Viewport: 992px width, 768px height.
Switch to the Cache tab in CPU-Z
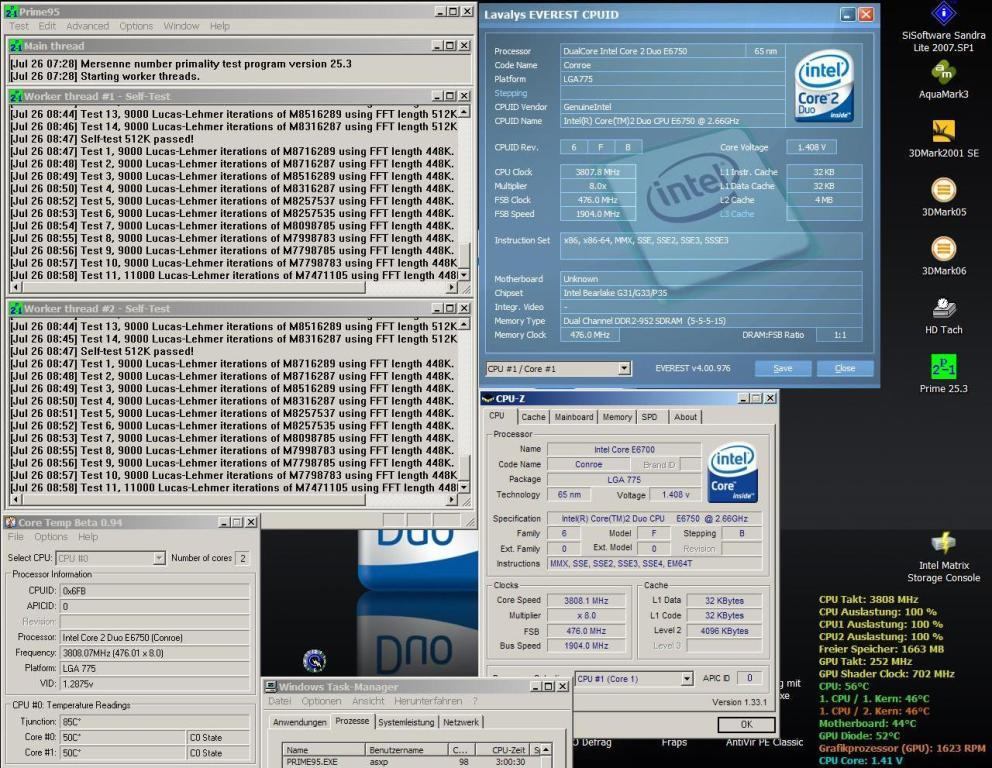pyautogui.click(x=533, y=417)
